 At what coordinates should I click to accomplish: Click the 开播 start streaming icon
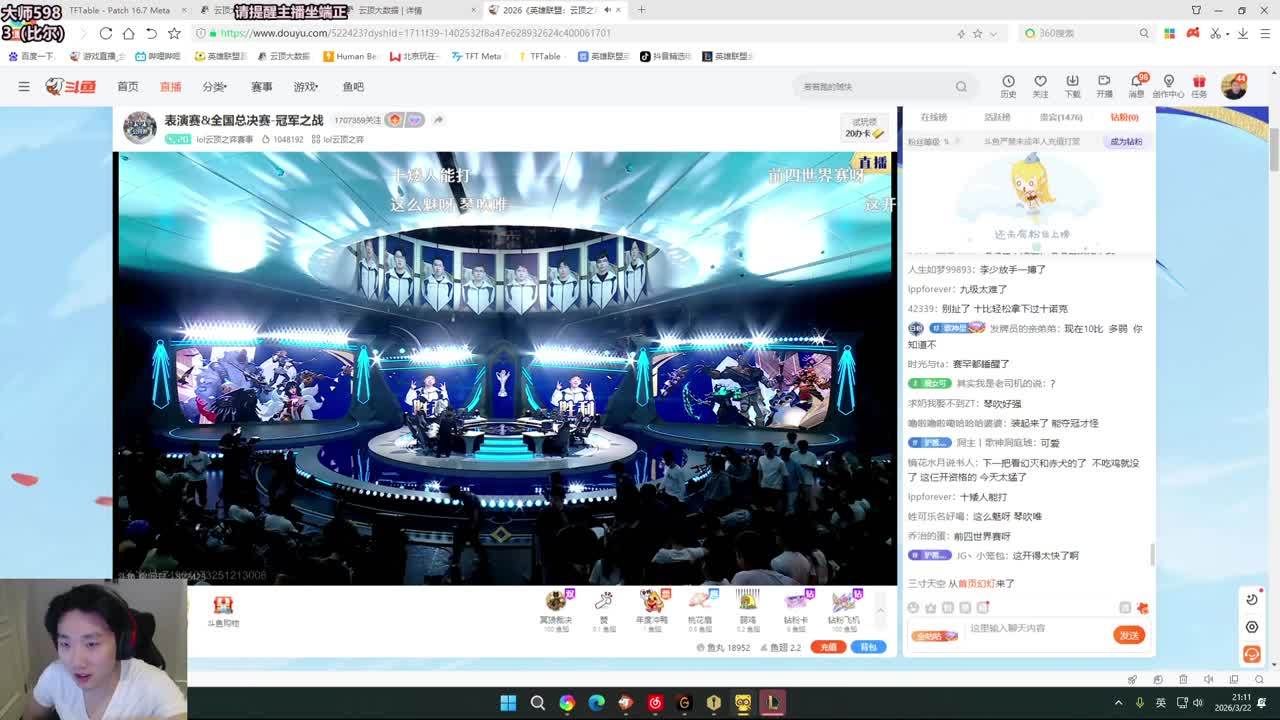[1104, 85]
